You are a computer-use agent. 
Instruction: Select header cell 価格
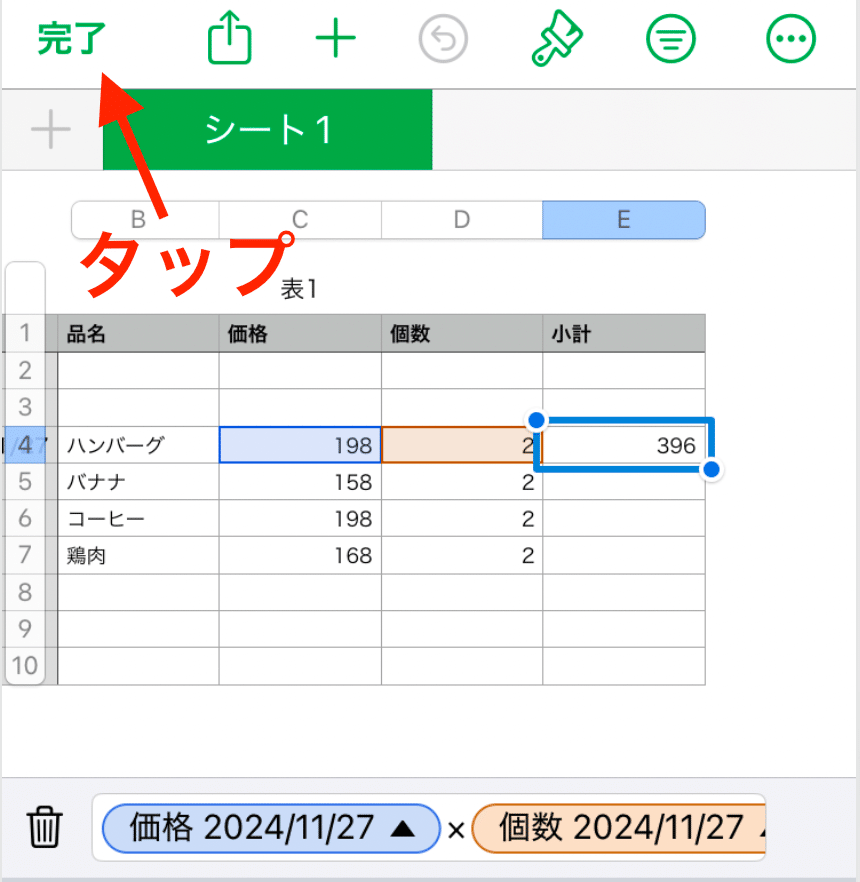click(300, 334)
